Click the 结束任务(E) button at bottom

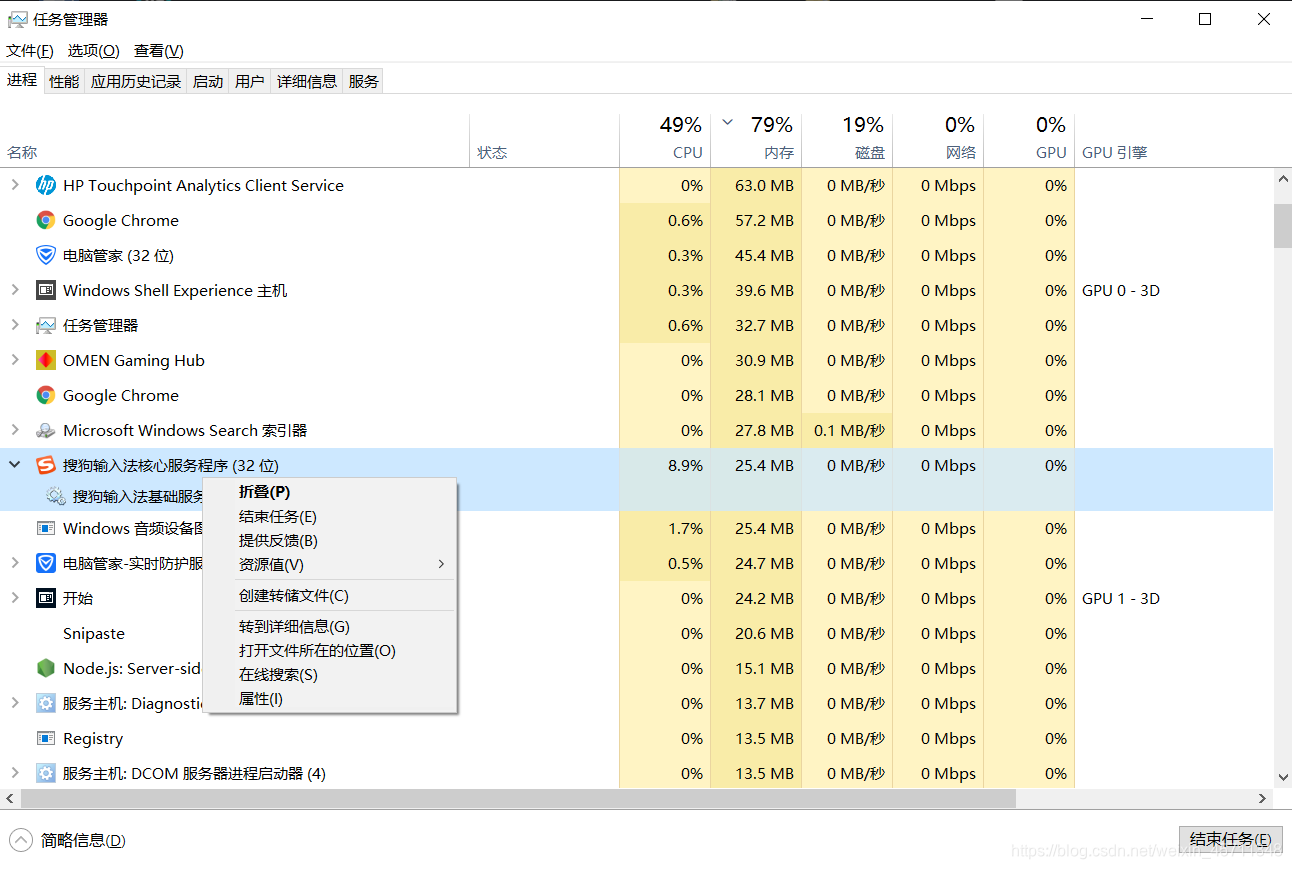pyautogui.click(x=1230, y=840)
